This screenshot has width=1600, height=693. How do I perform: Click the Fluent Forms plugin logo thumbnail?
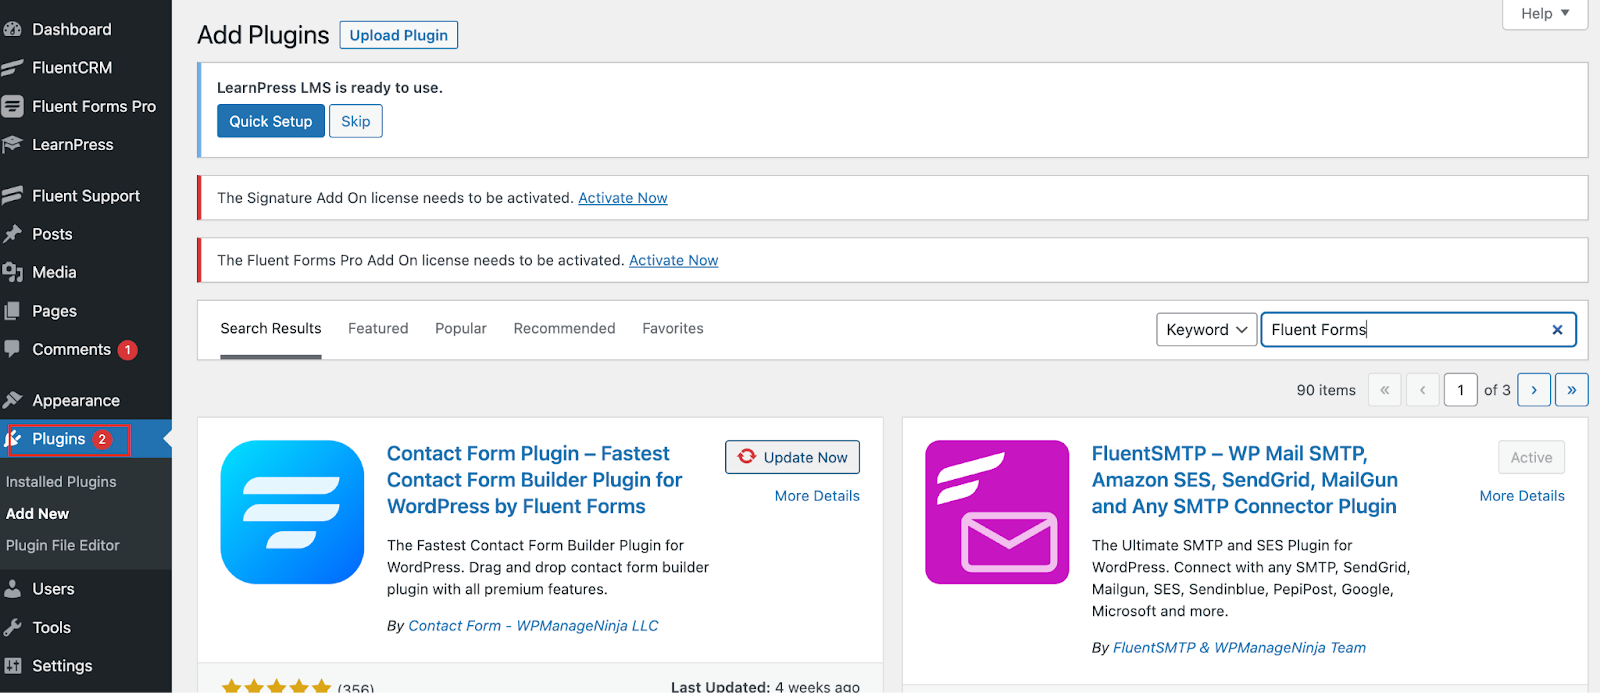(x=292, y=512)
